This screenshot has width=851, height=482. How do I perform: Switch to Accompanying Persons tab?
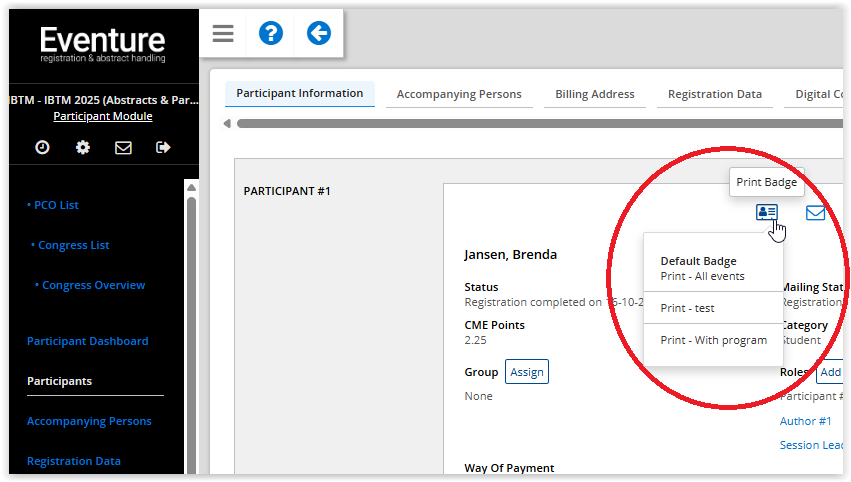(x=459, y=94)
